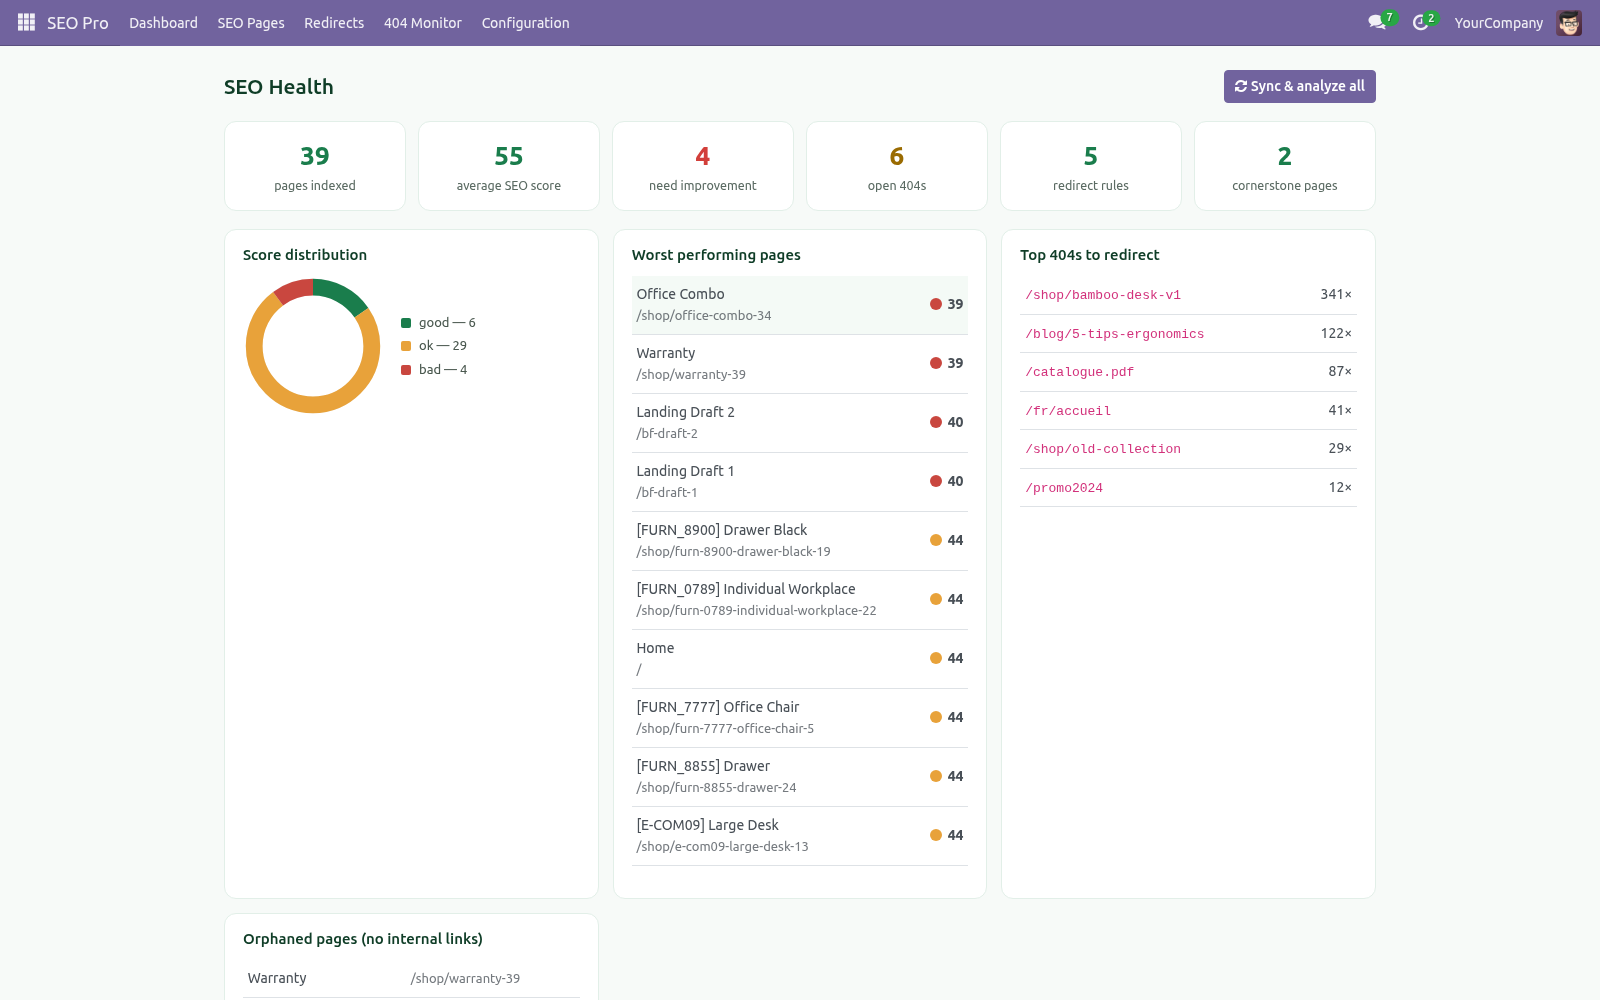Open the SEO Pages menu

251,22
